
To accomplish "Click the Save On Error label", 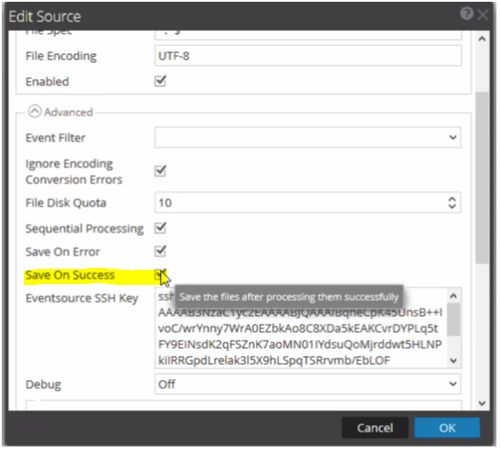I will point(63,252).
